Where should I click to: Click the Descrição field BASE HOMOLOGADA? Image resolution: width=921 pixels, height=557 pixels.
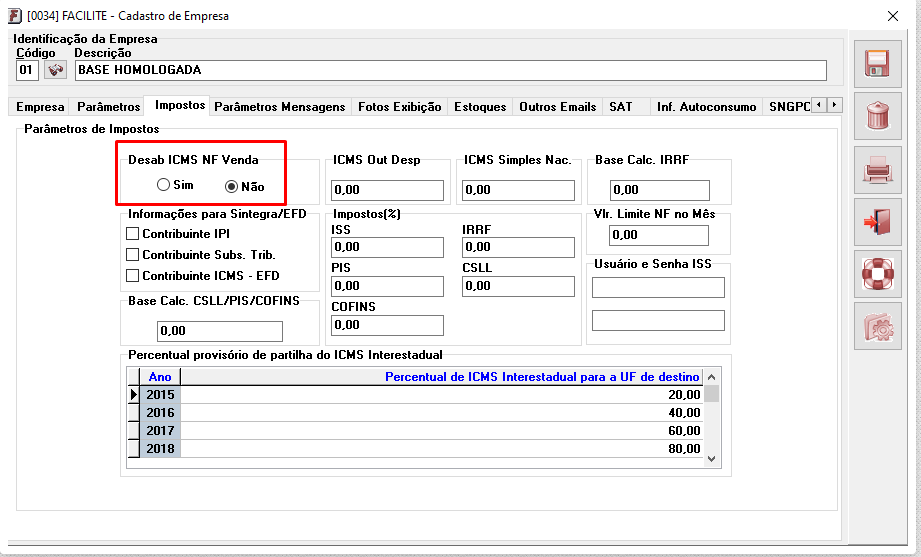tap(451, 70)
